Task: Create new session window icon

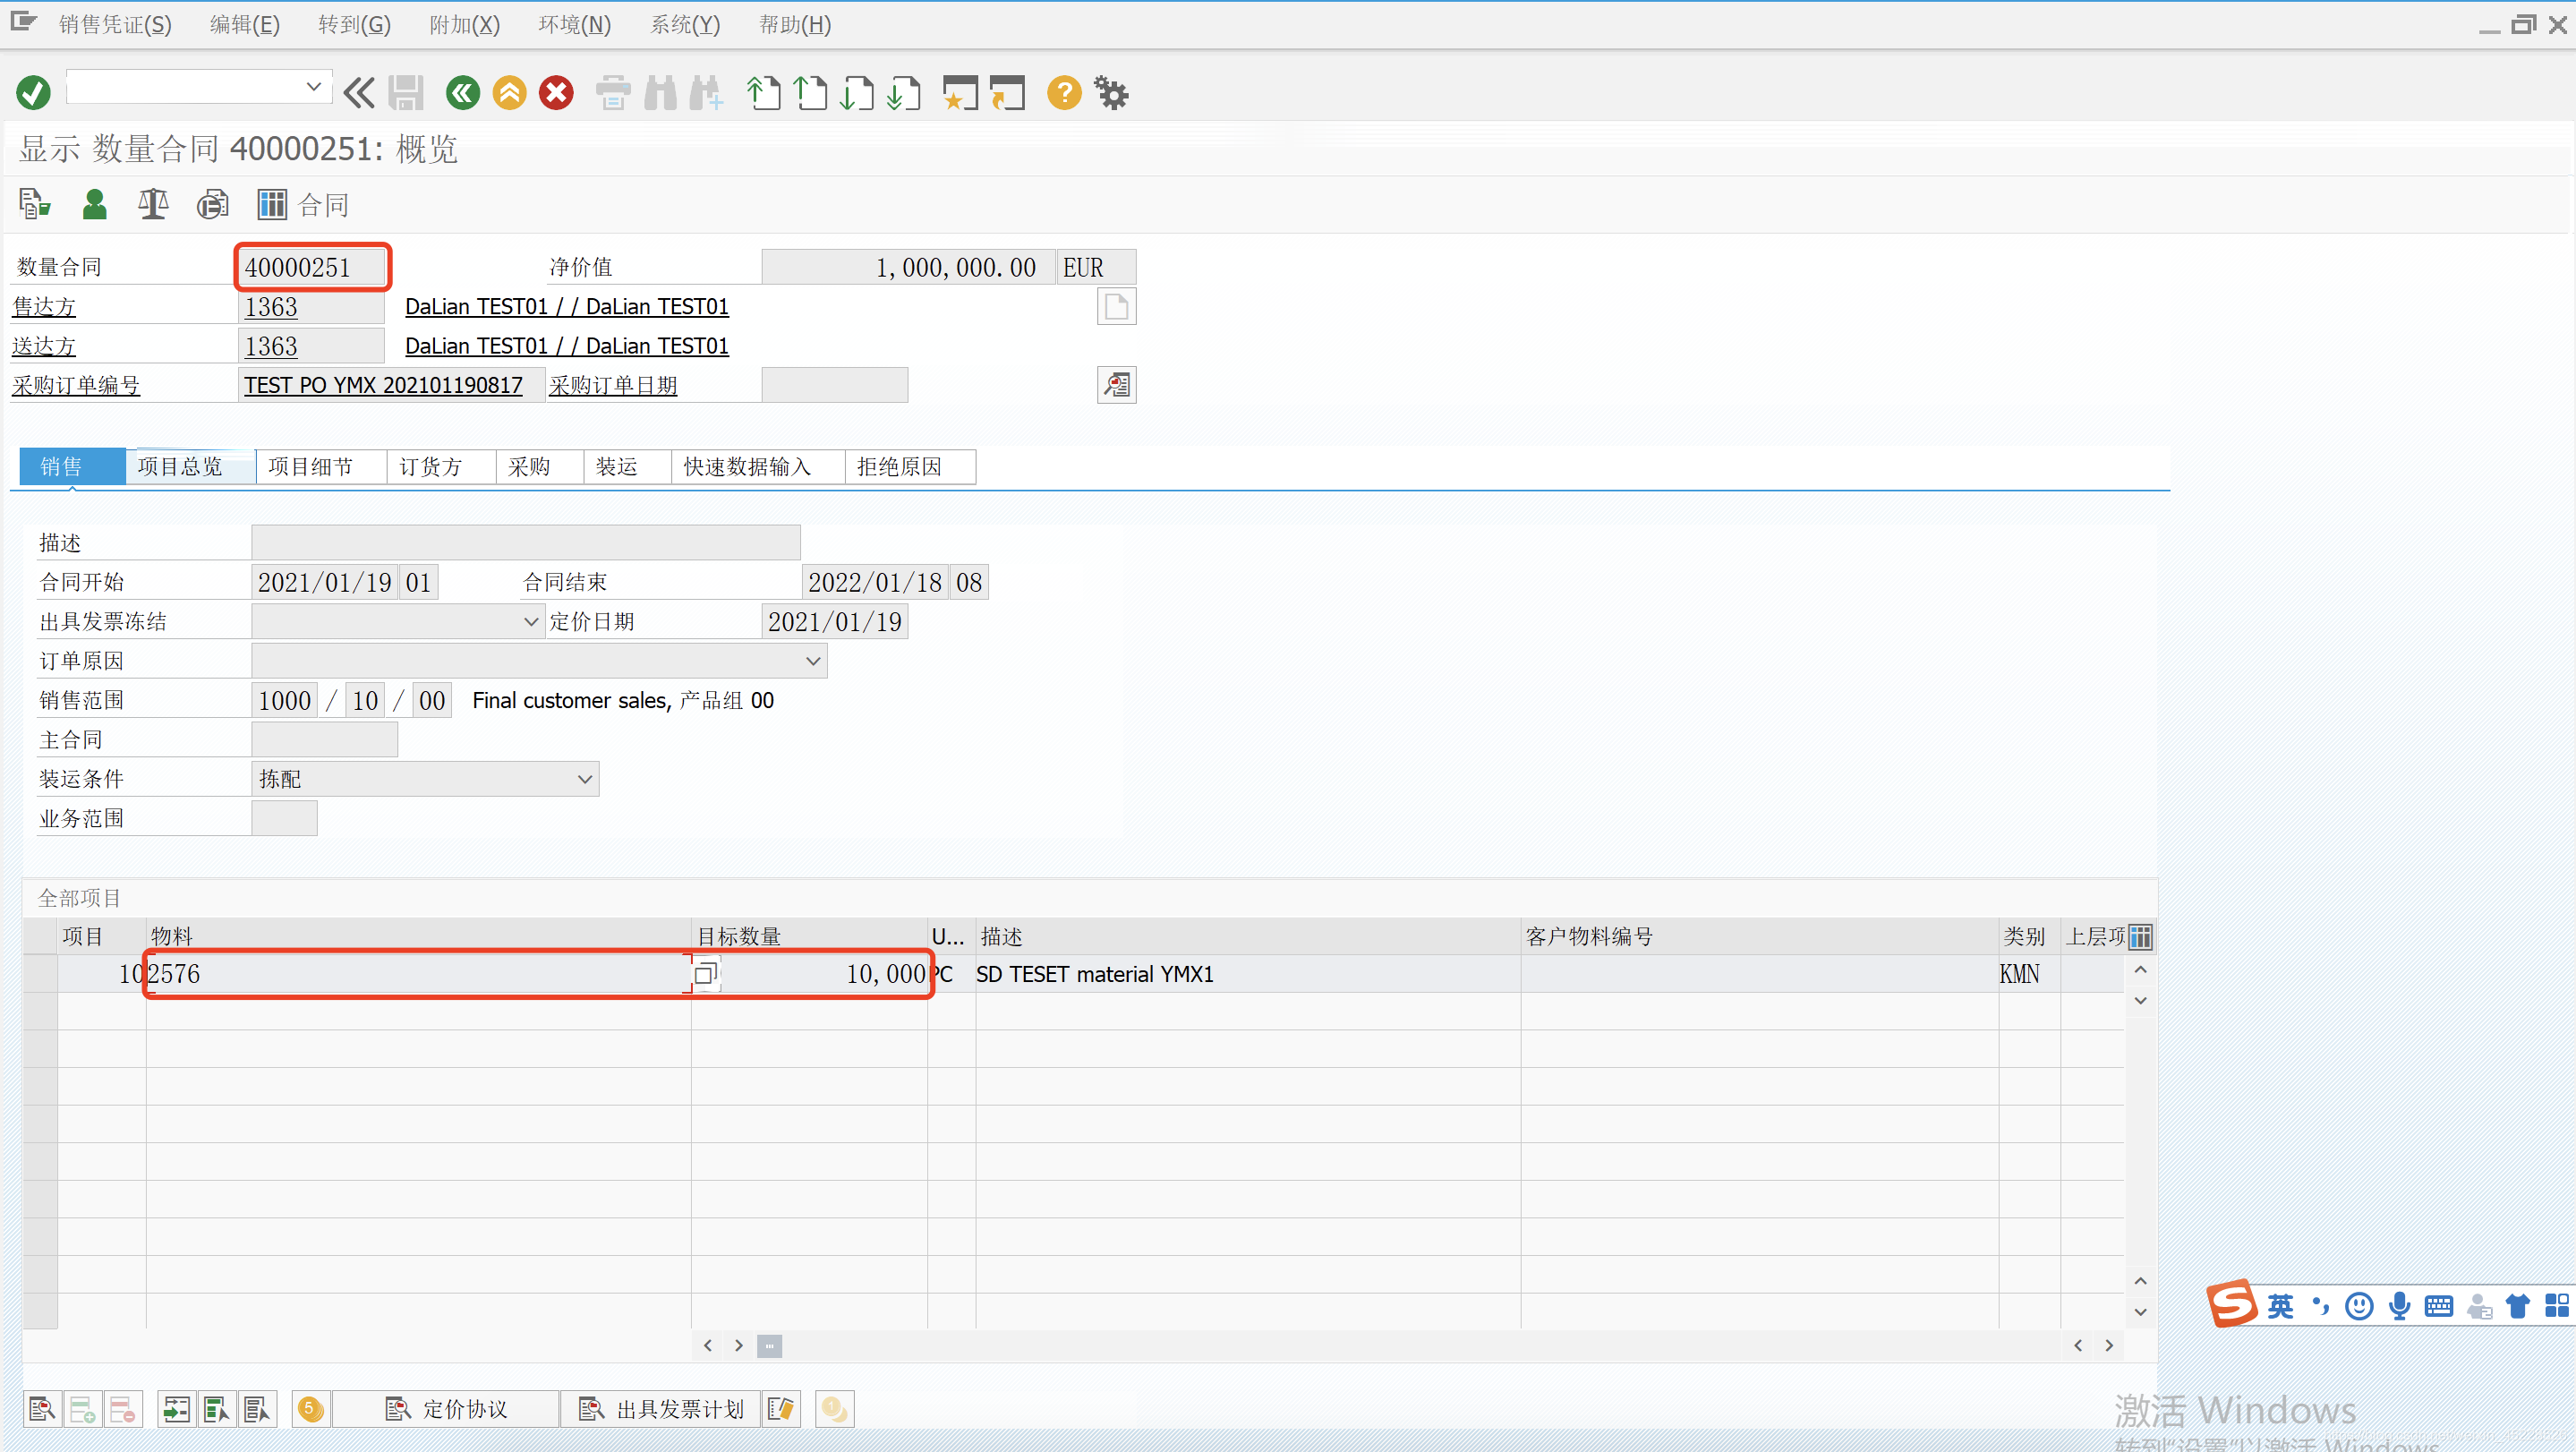Action: [960, 93]
